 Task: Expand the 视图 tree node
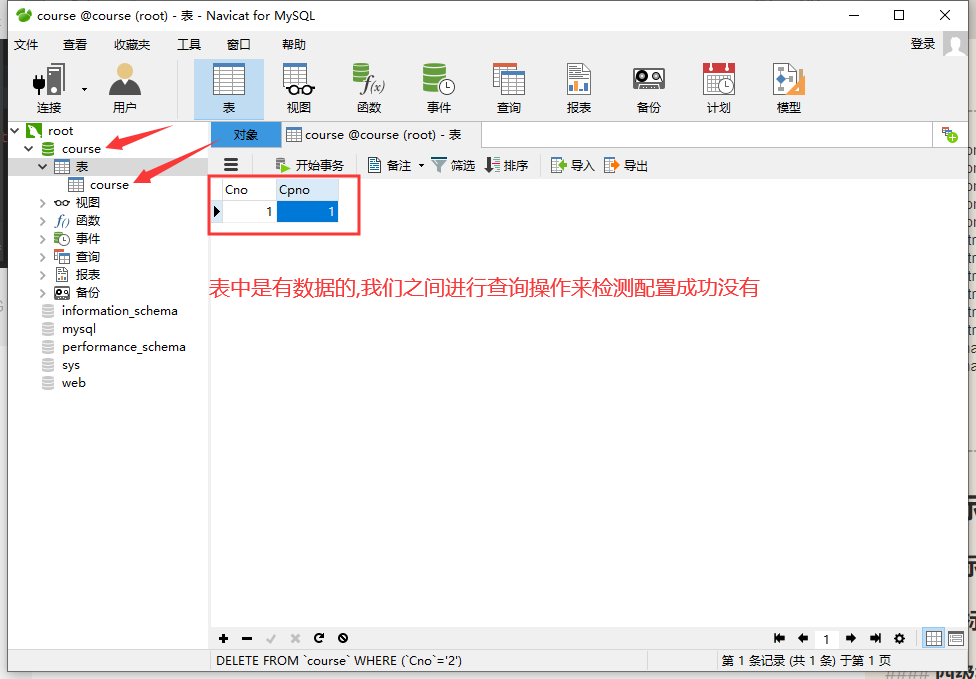tap(42, 203)
